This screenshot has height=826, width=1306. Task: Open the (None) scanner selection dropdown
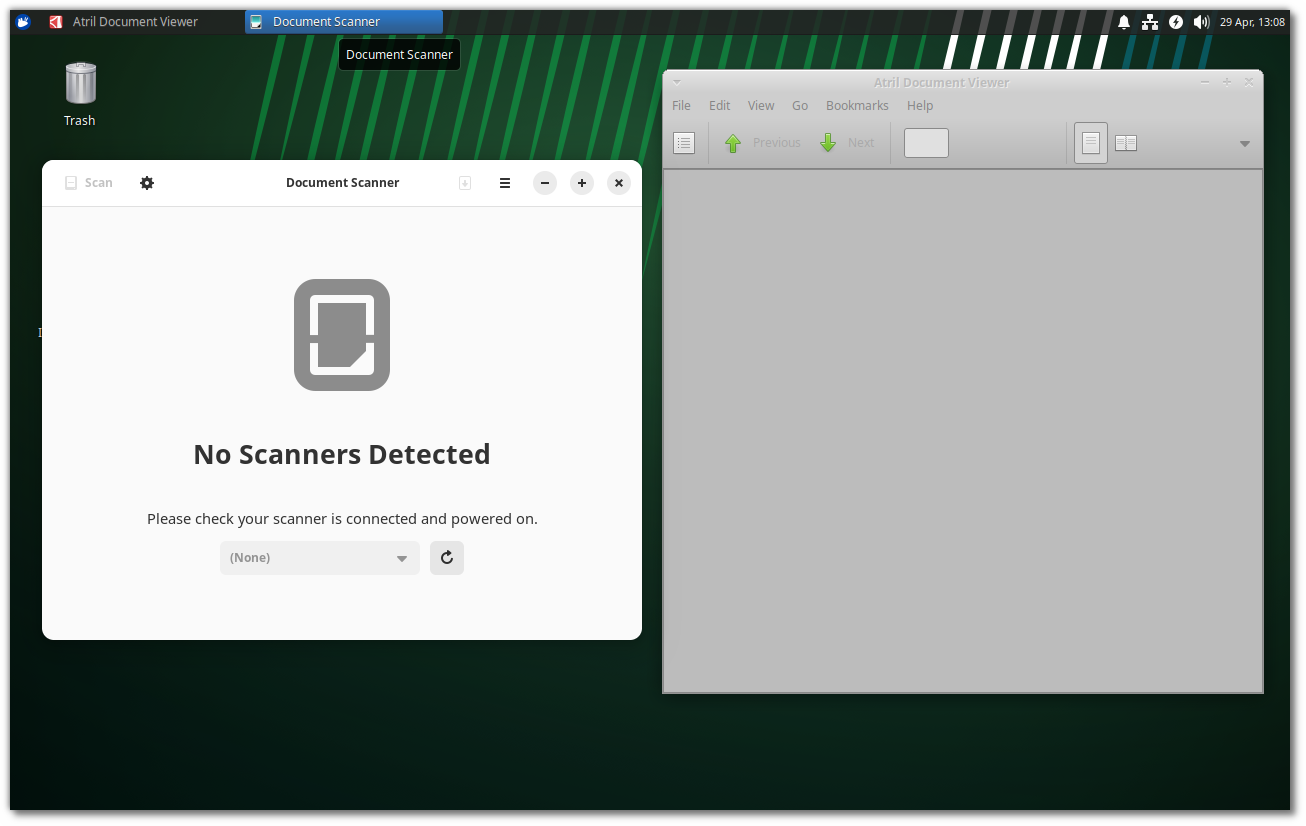(319, 557)
